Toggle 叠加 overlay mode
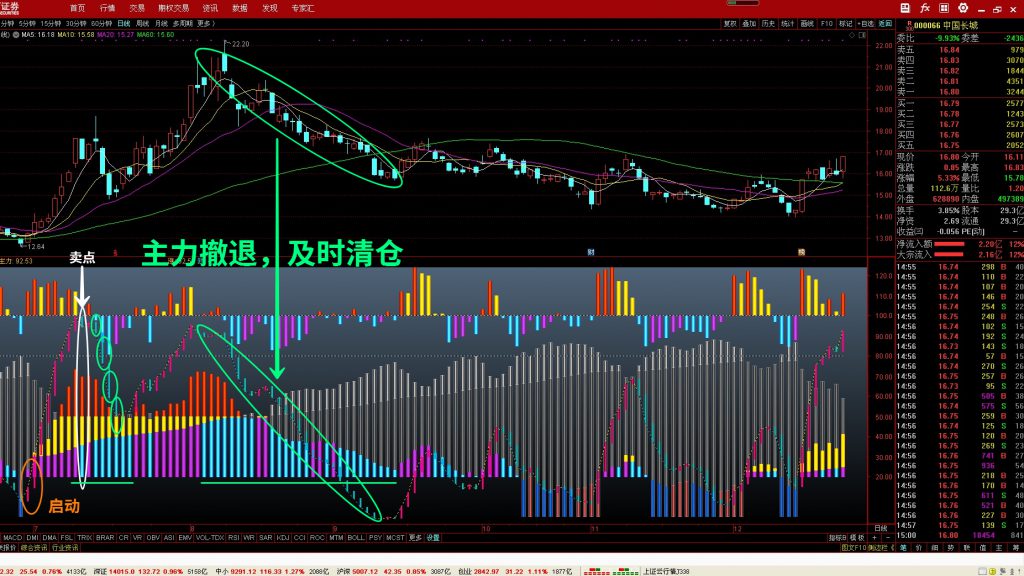Viewport: 1024px width, 576px height. [749, 22]
